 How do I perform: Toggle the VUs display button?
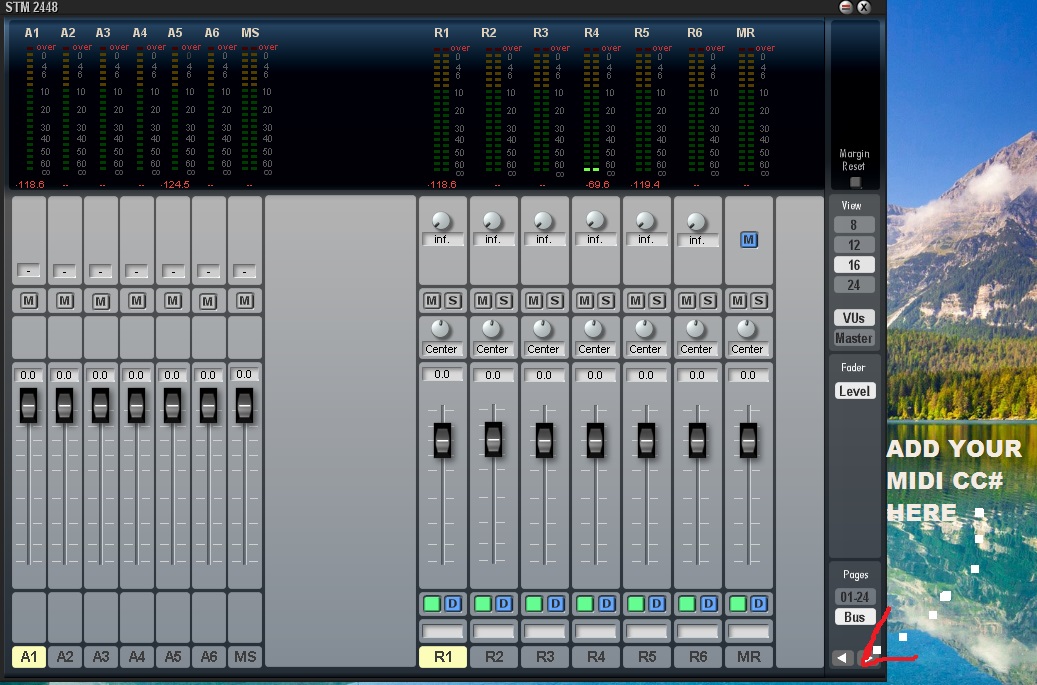pos(854,318)
